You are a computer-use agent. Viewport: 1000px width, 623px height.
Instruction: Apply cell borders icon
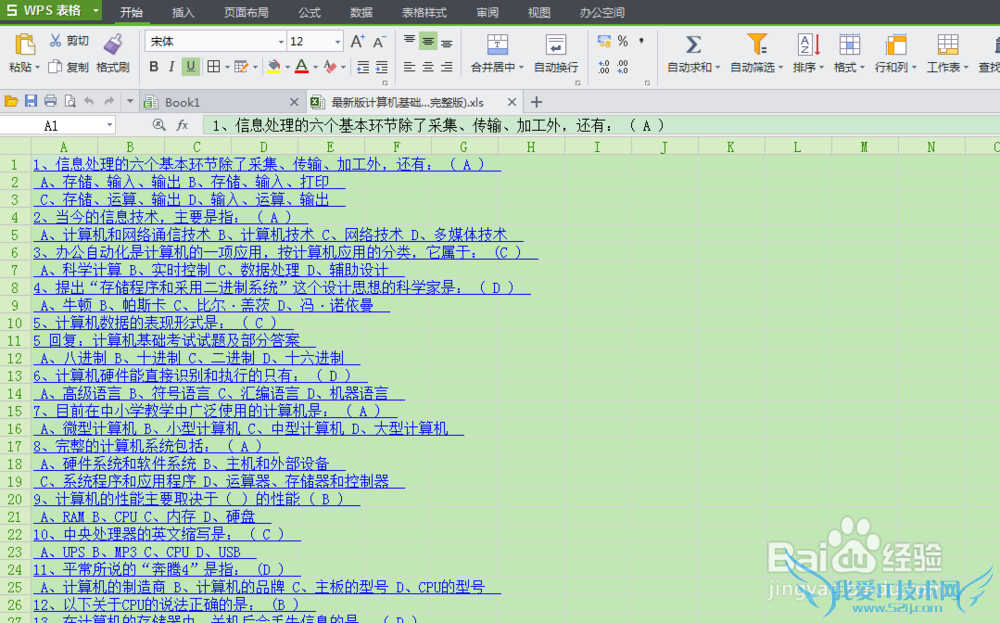(x=213, y=66)
